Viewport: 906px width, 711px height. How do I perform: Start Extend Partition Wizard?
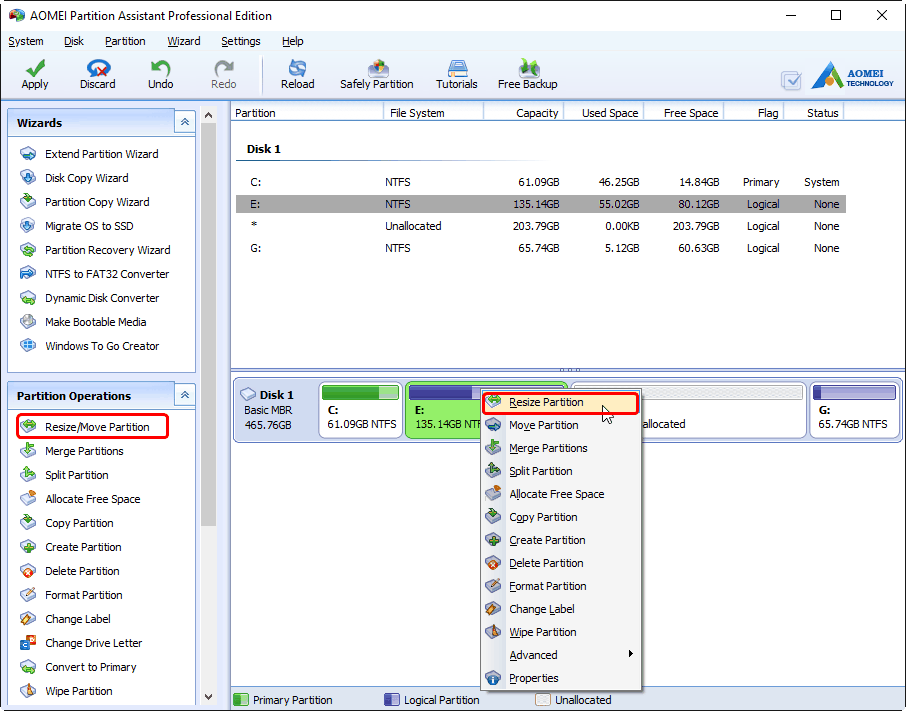point(89,154)
